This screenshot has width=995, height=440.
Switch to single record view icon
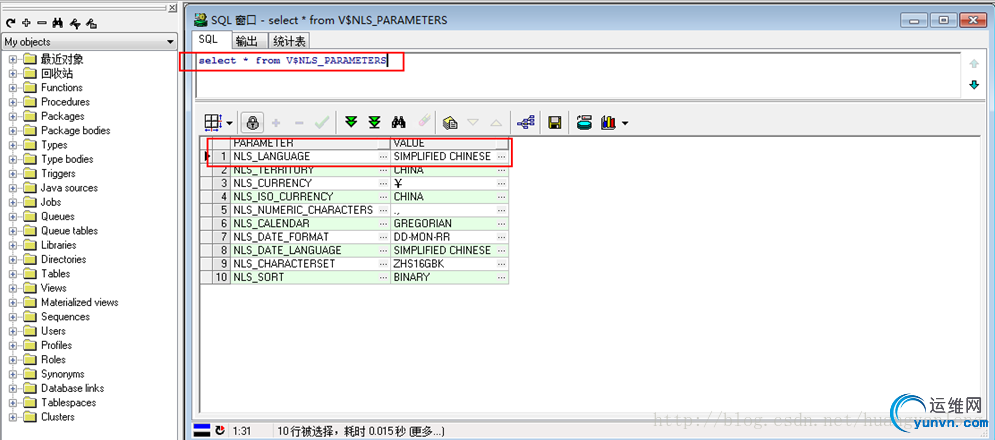pyautogui.click(x=450, y=122)
